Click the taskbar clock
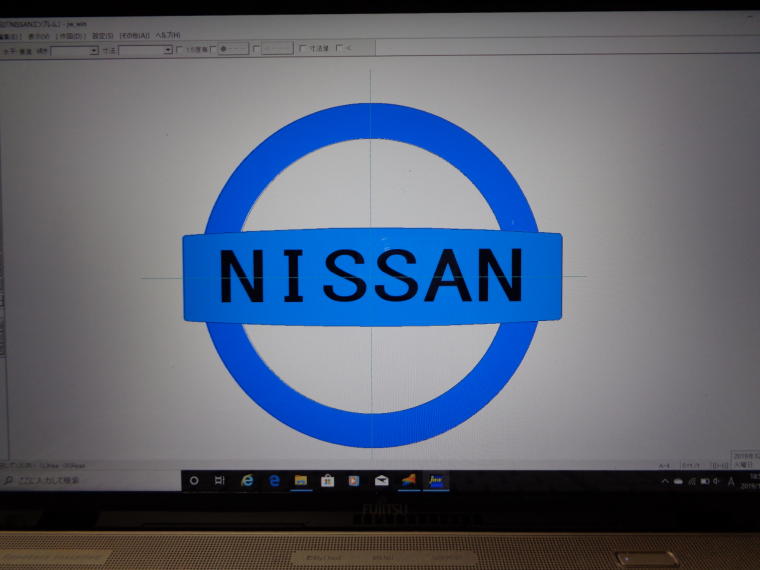The image size is (760, 570). (x=751, y=481)
